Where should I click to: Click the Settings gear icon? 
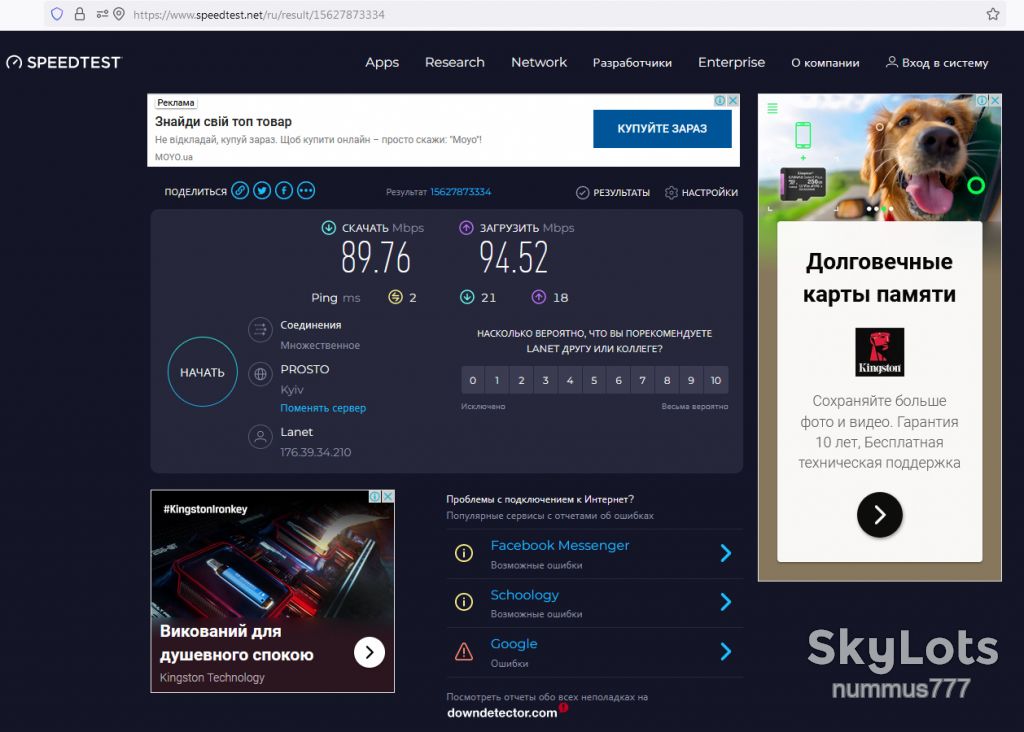671,193
